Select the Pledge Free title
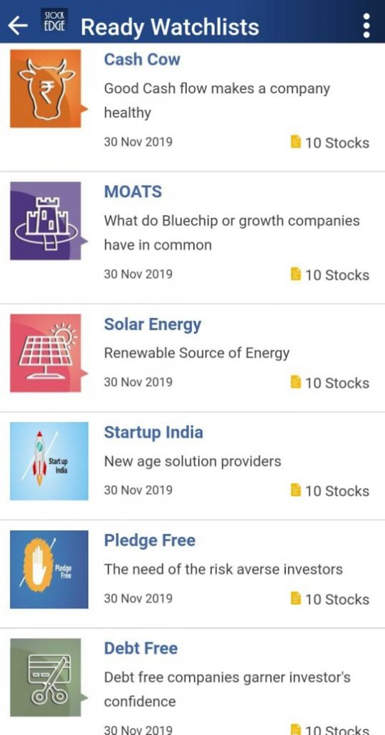 click(150, 540)
